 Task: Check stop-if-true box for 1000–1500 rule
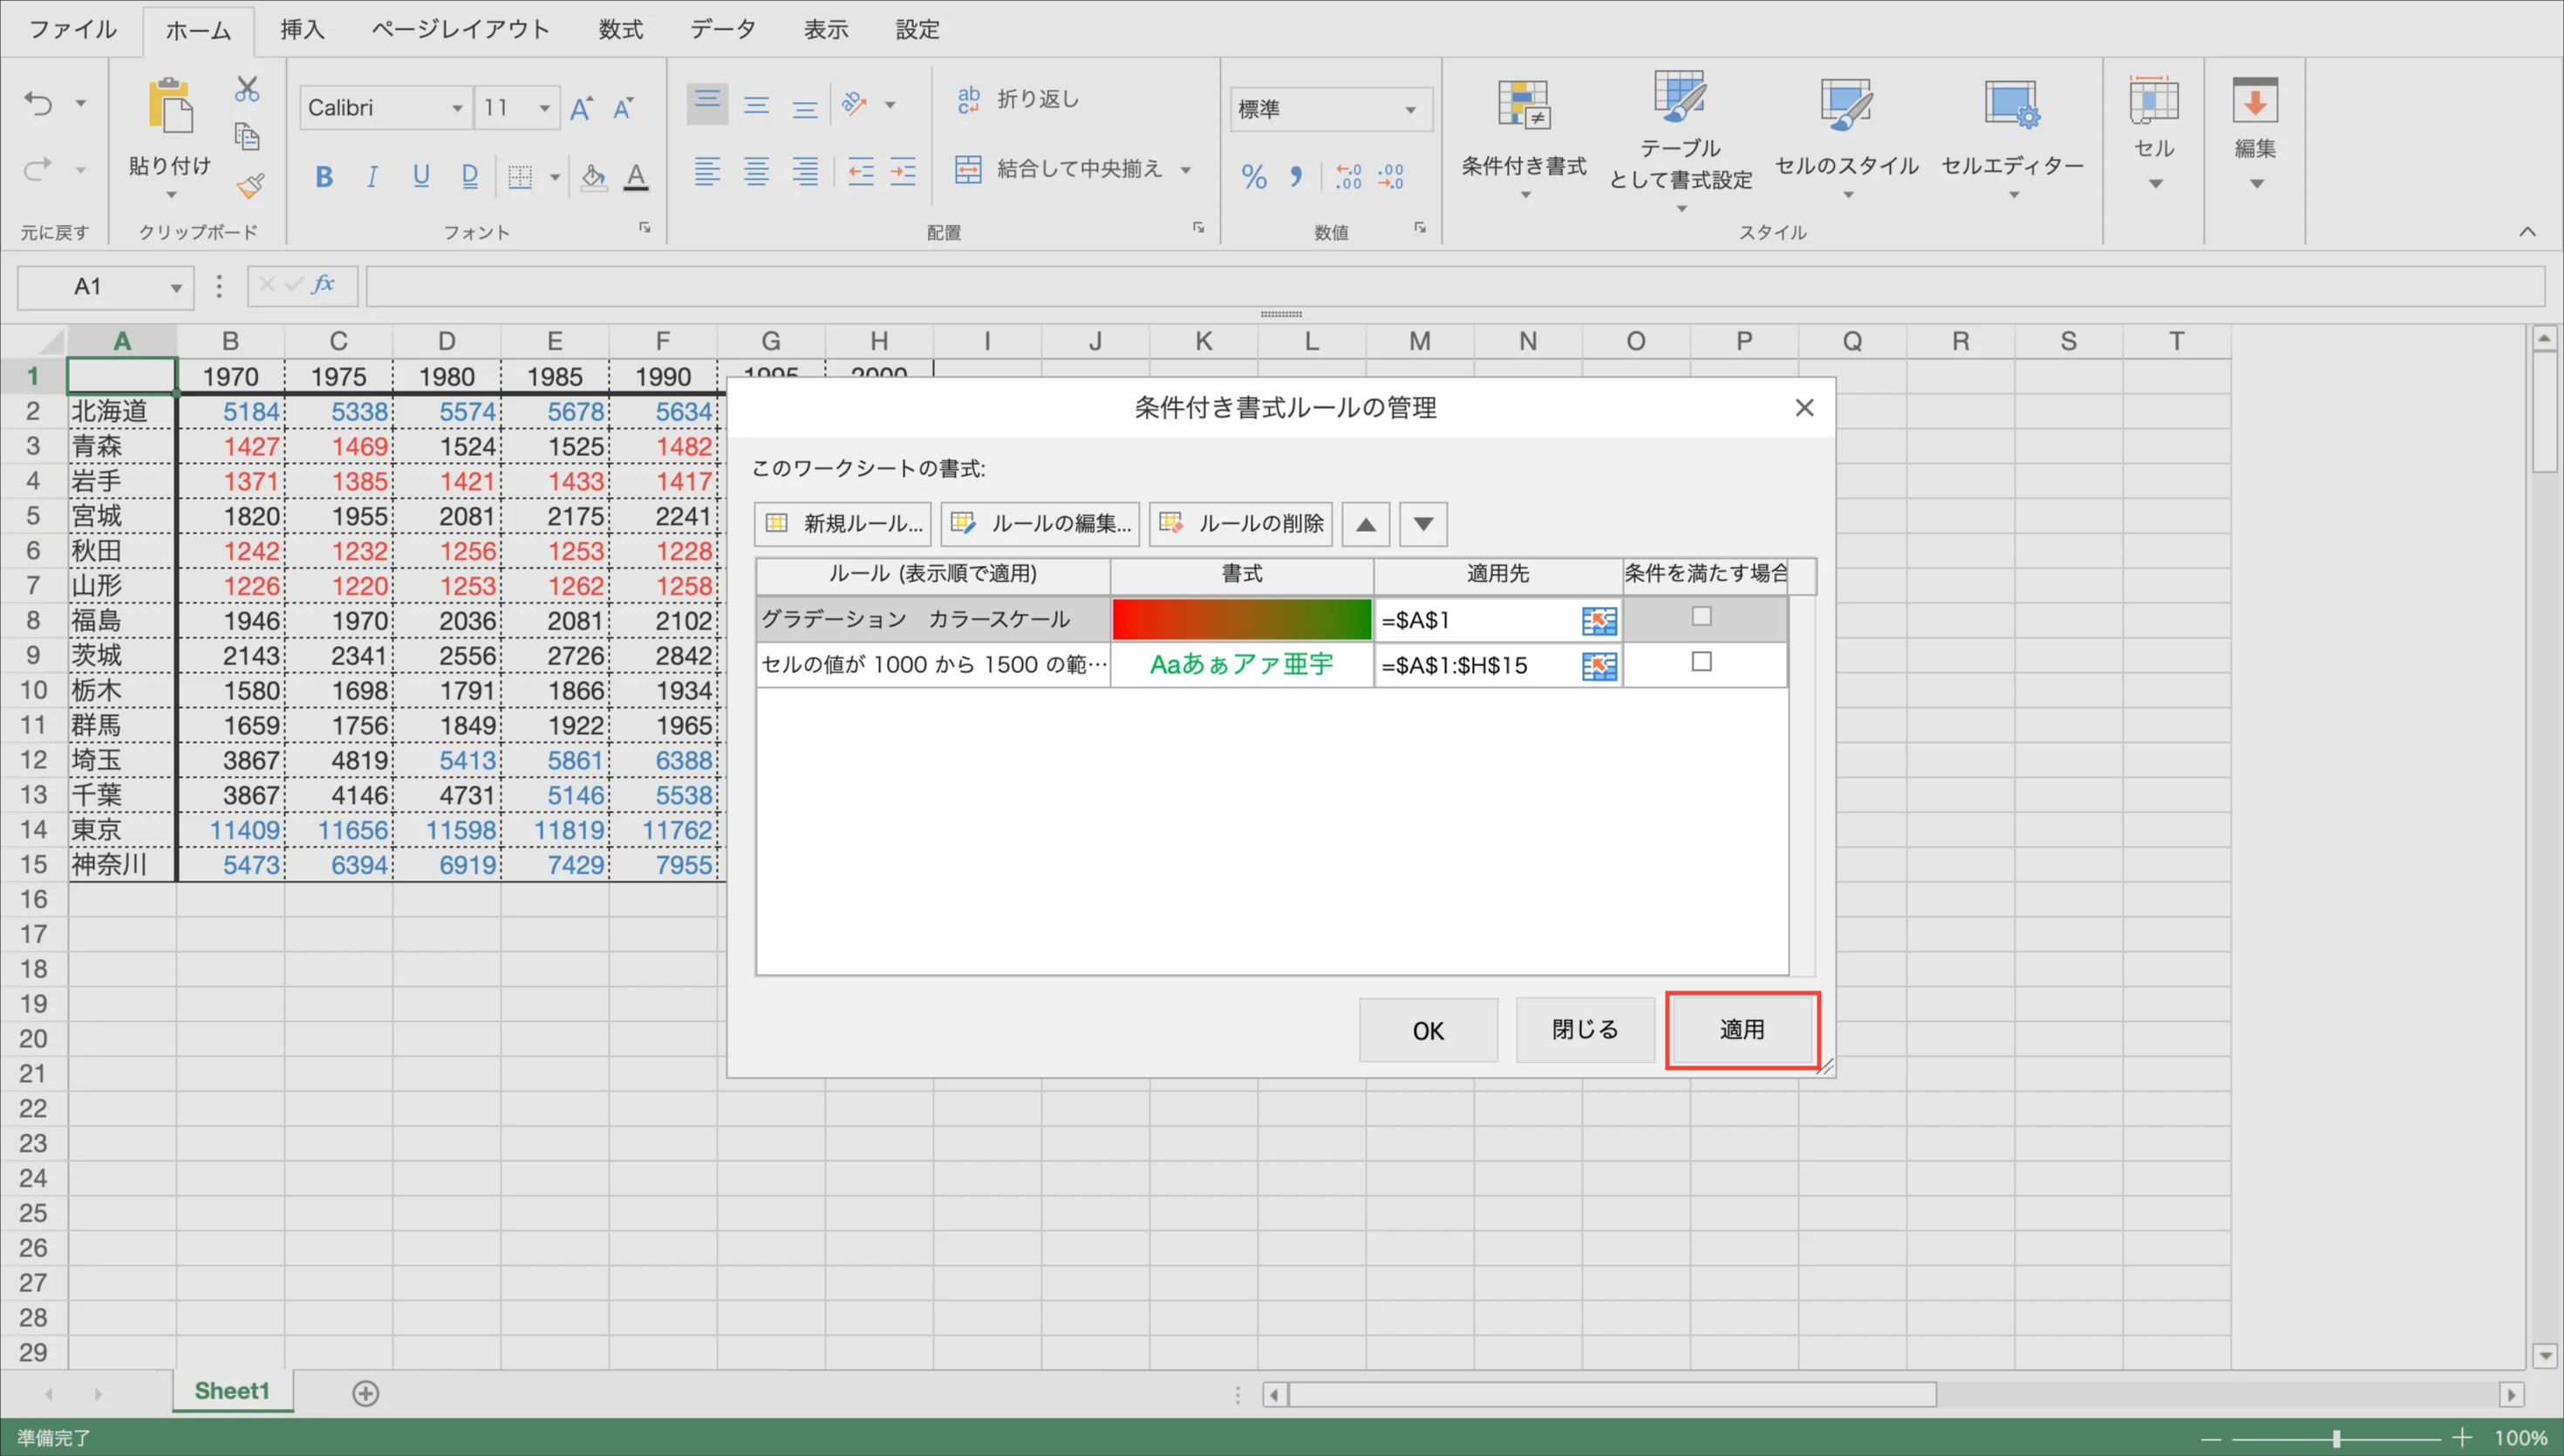pyautogui.click(x=1701, y=662)
